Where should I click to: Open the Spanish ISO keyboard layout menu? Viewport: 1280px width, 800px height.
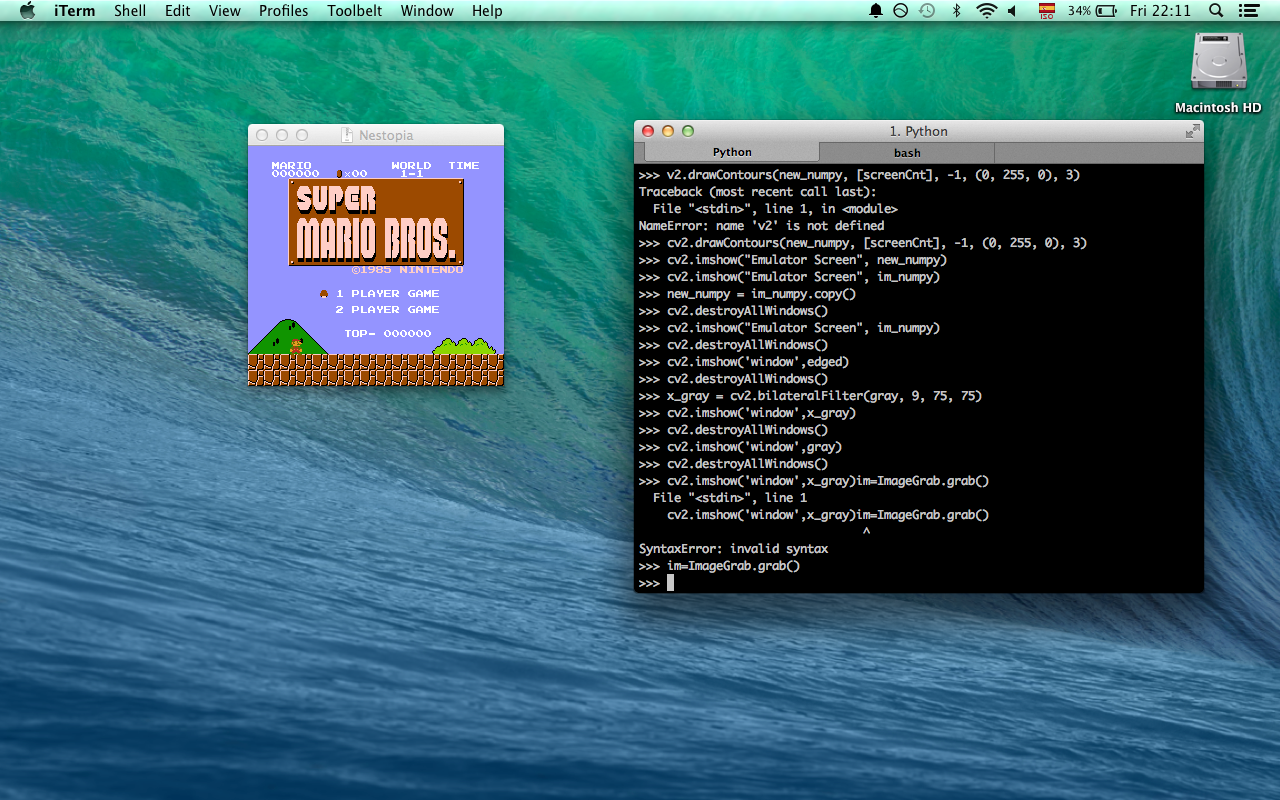click(1046, 11)
